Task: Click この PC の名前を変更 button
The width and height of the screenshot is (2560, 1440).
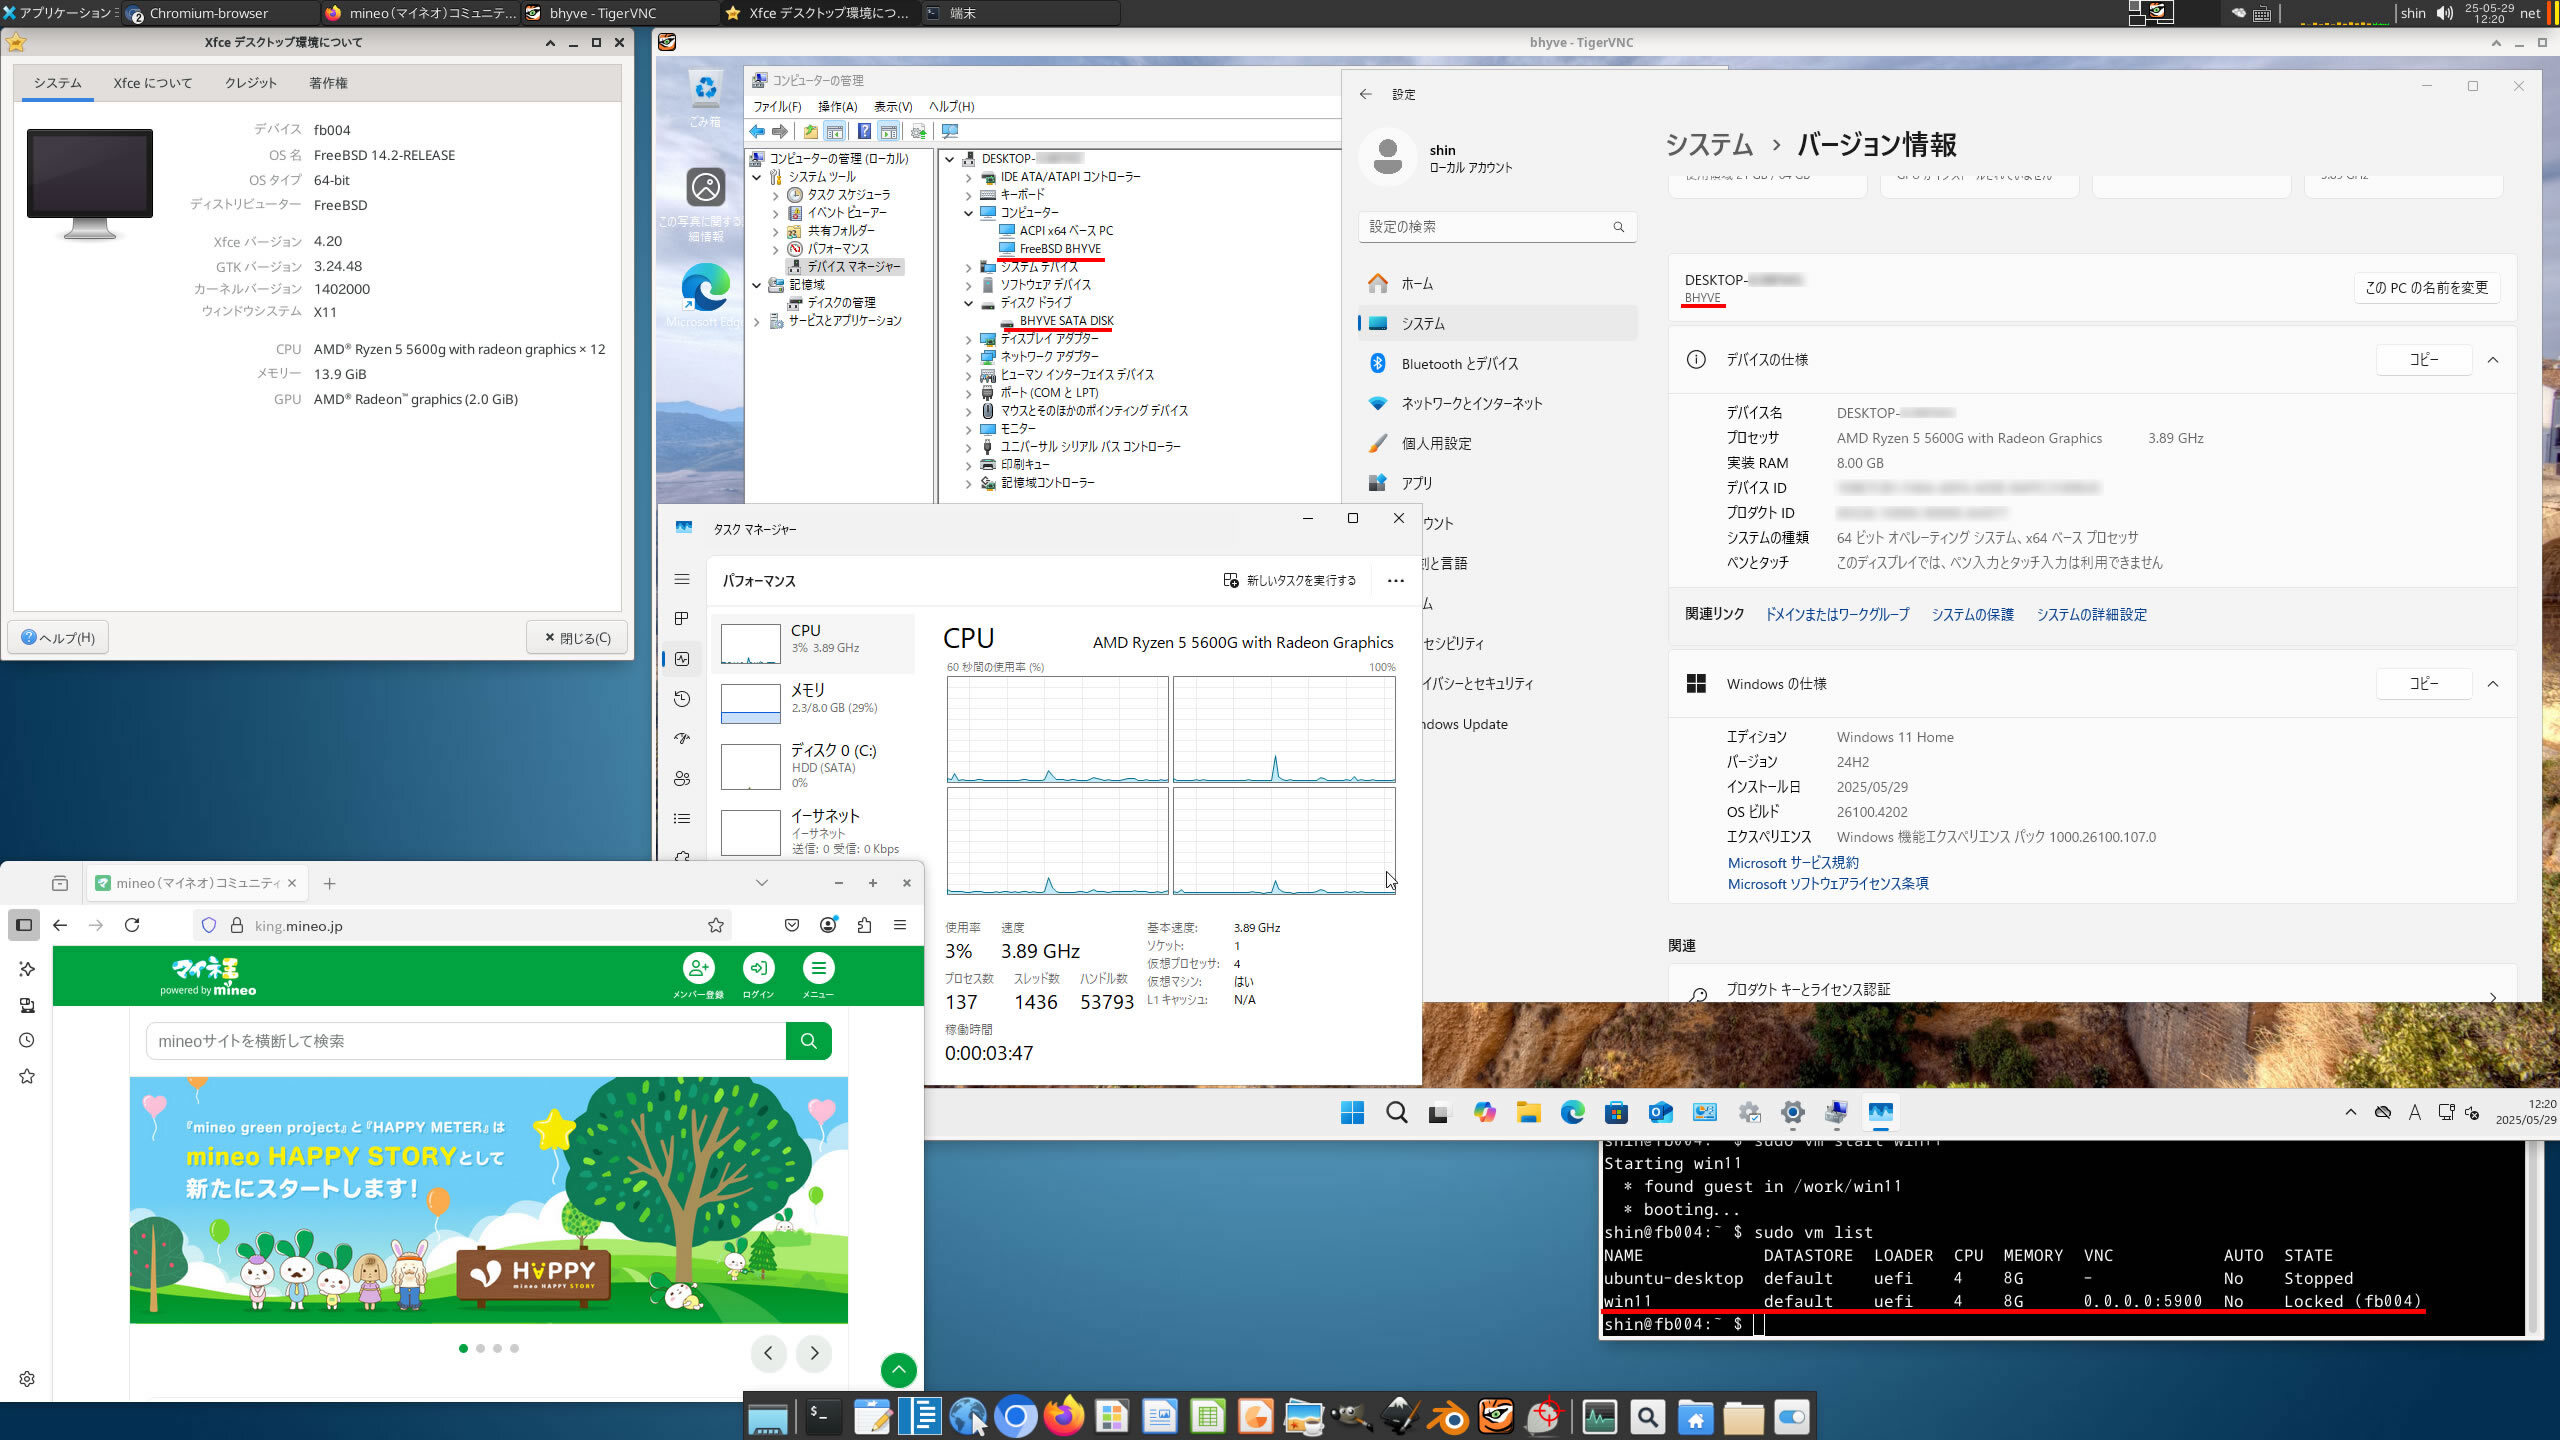Action: [2426, 288]
